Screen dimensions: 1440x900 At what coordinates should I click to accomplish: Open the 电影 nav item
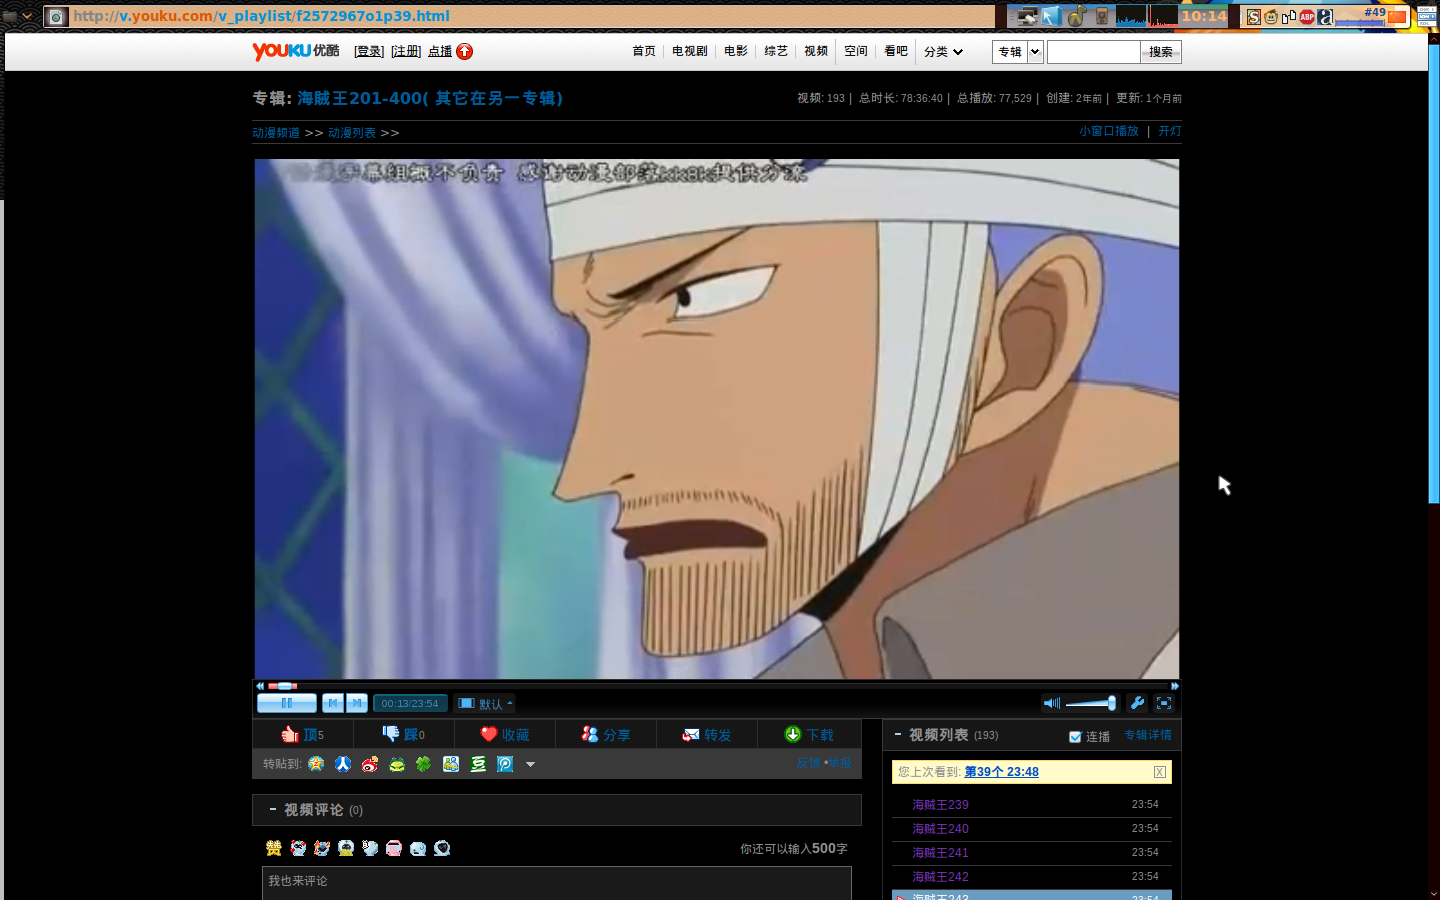click(x=736, y=51)
